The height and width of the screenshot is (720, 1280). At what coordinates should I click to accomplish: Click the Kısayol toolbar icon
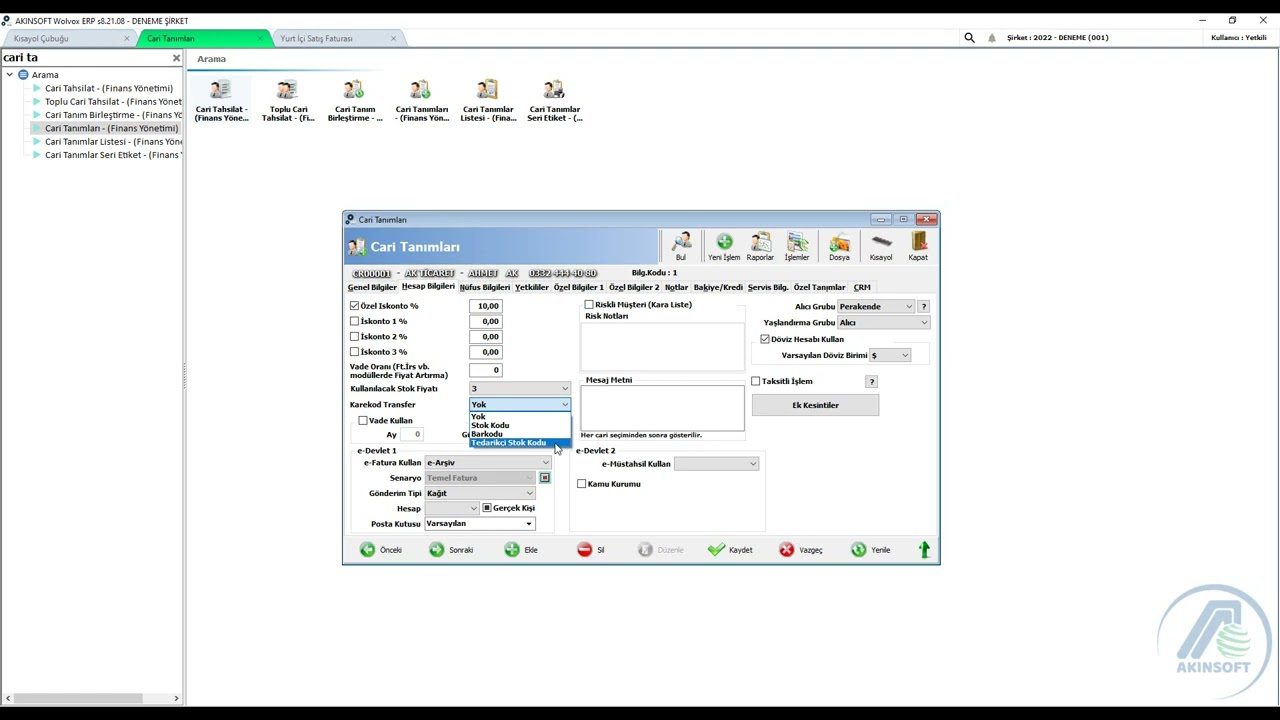pos(881,246)
